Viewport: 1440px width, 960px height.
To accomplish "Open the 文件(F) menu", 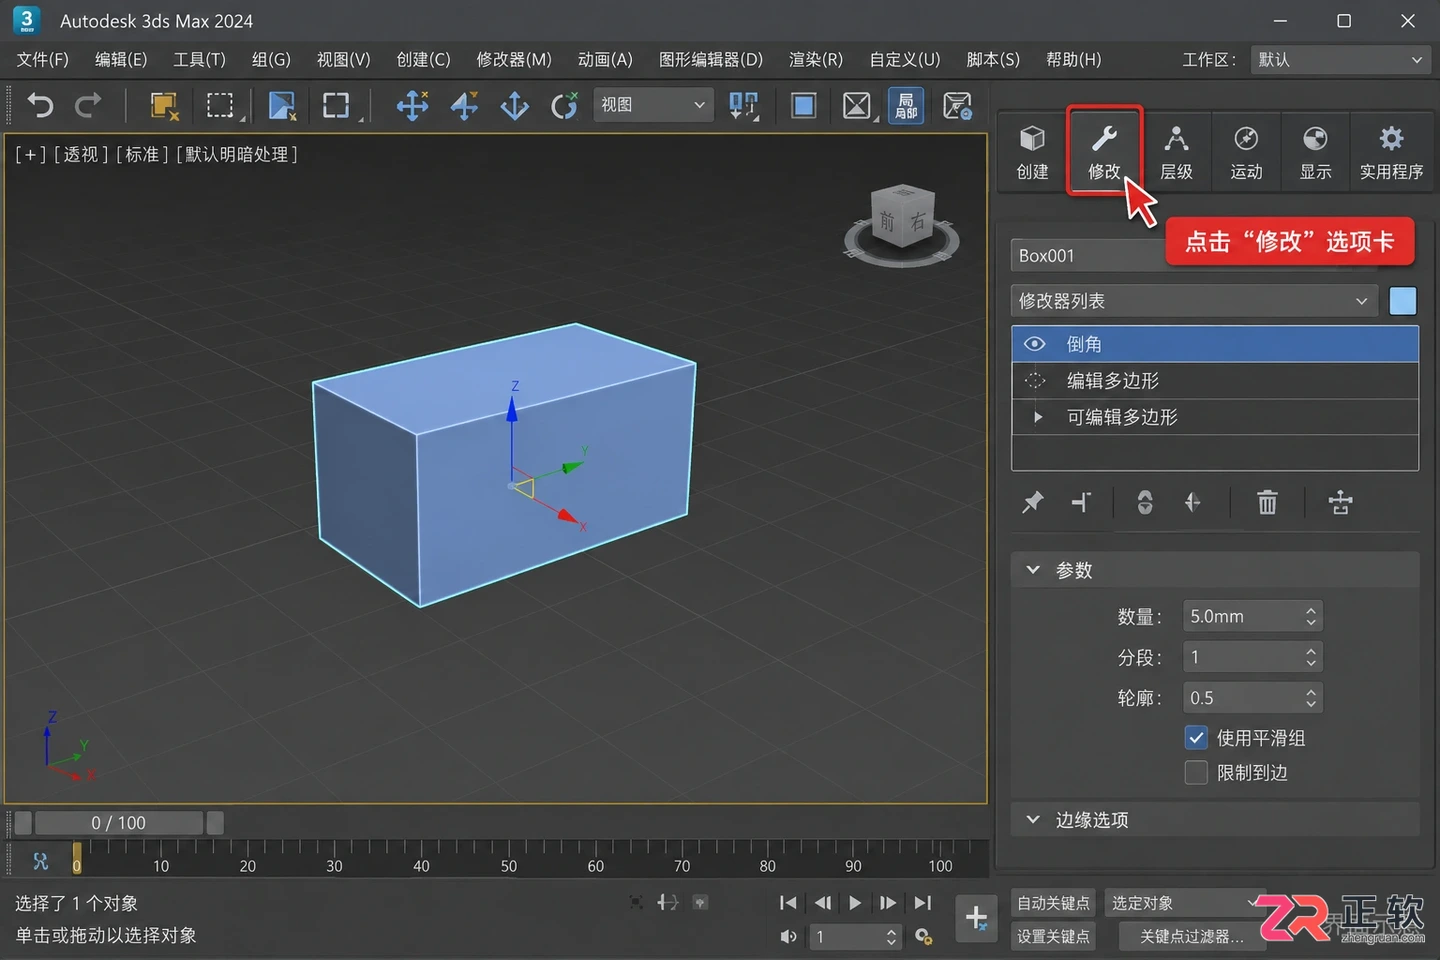I will coord(43,60).
